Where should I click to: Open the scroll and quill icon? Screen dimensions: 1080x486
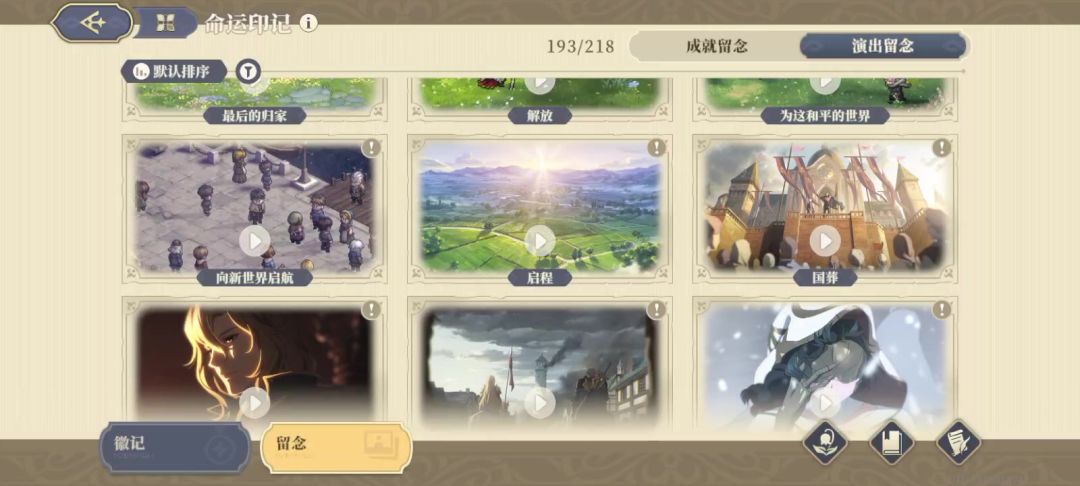(x=959, y=443)
